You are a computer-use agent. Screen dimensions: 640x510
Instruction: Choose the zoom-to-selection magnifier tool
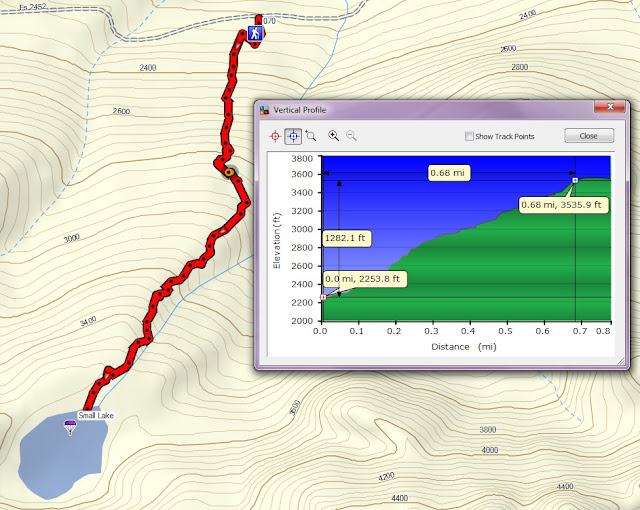click(x=311, y=135)
